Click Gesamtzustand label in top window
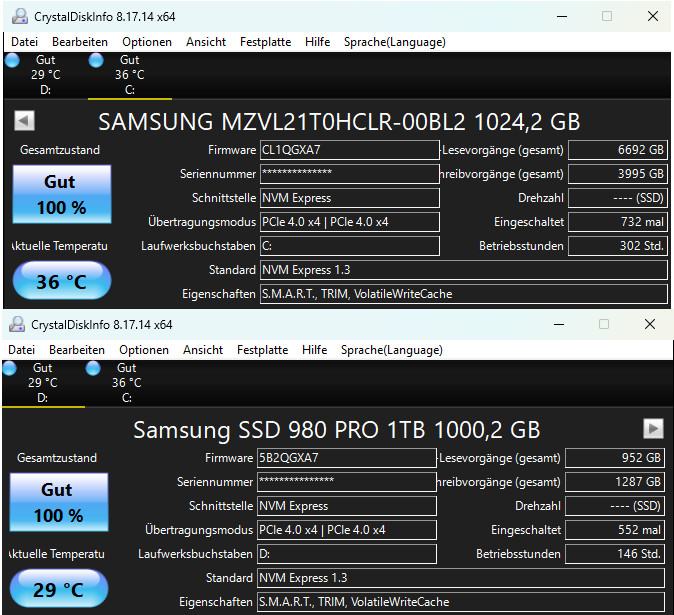 (60, 150)
